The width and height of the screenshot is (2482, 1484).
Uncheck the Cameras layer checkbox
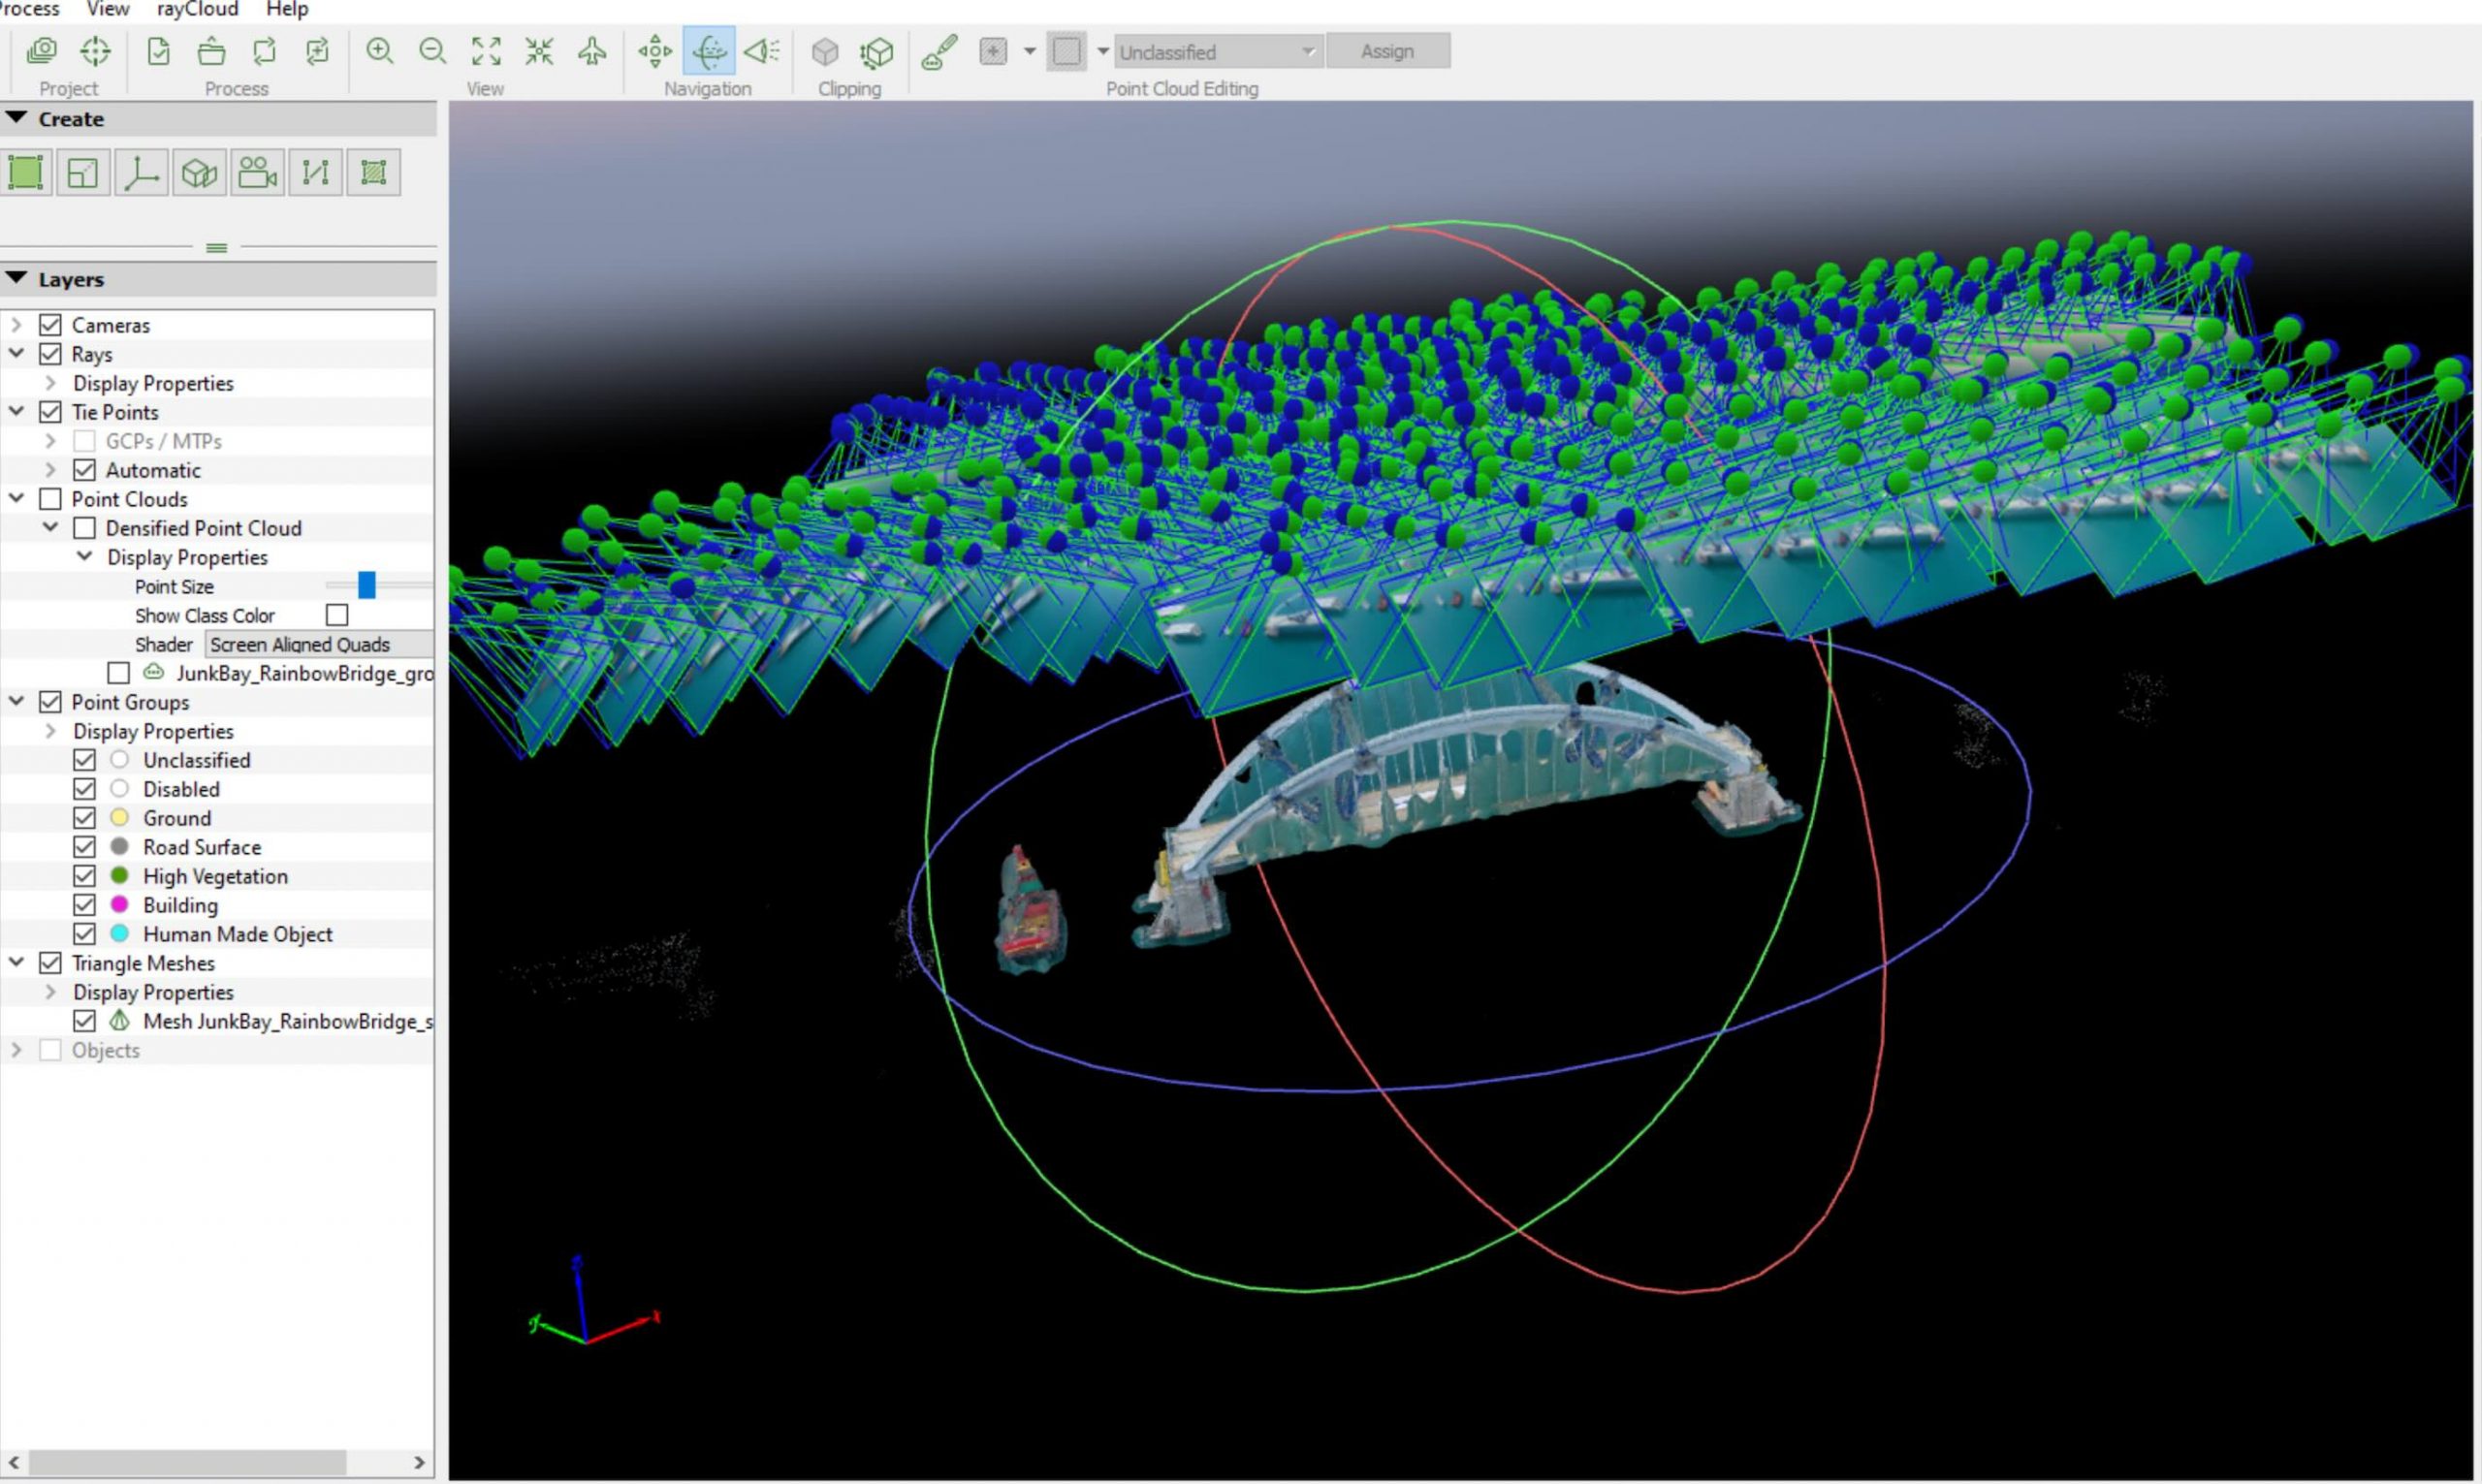(x=50, y=325)
